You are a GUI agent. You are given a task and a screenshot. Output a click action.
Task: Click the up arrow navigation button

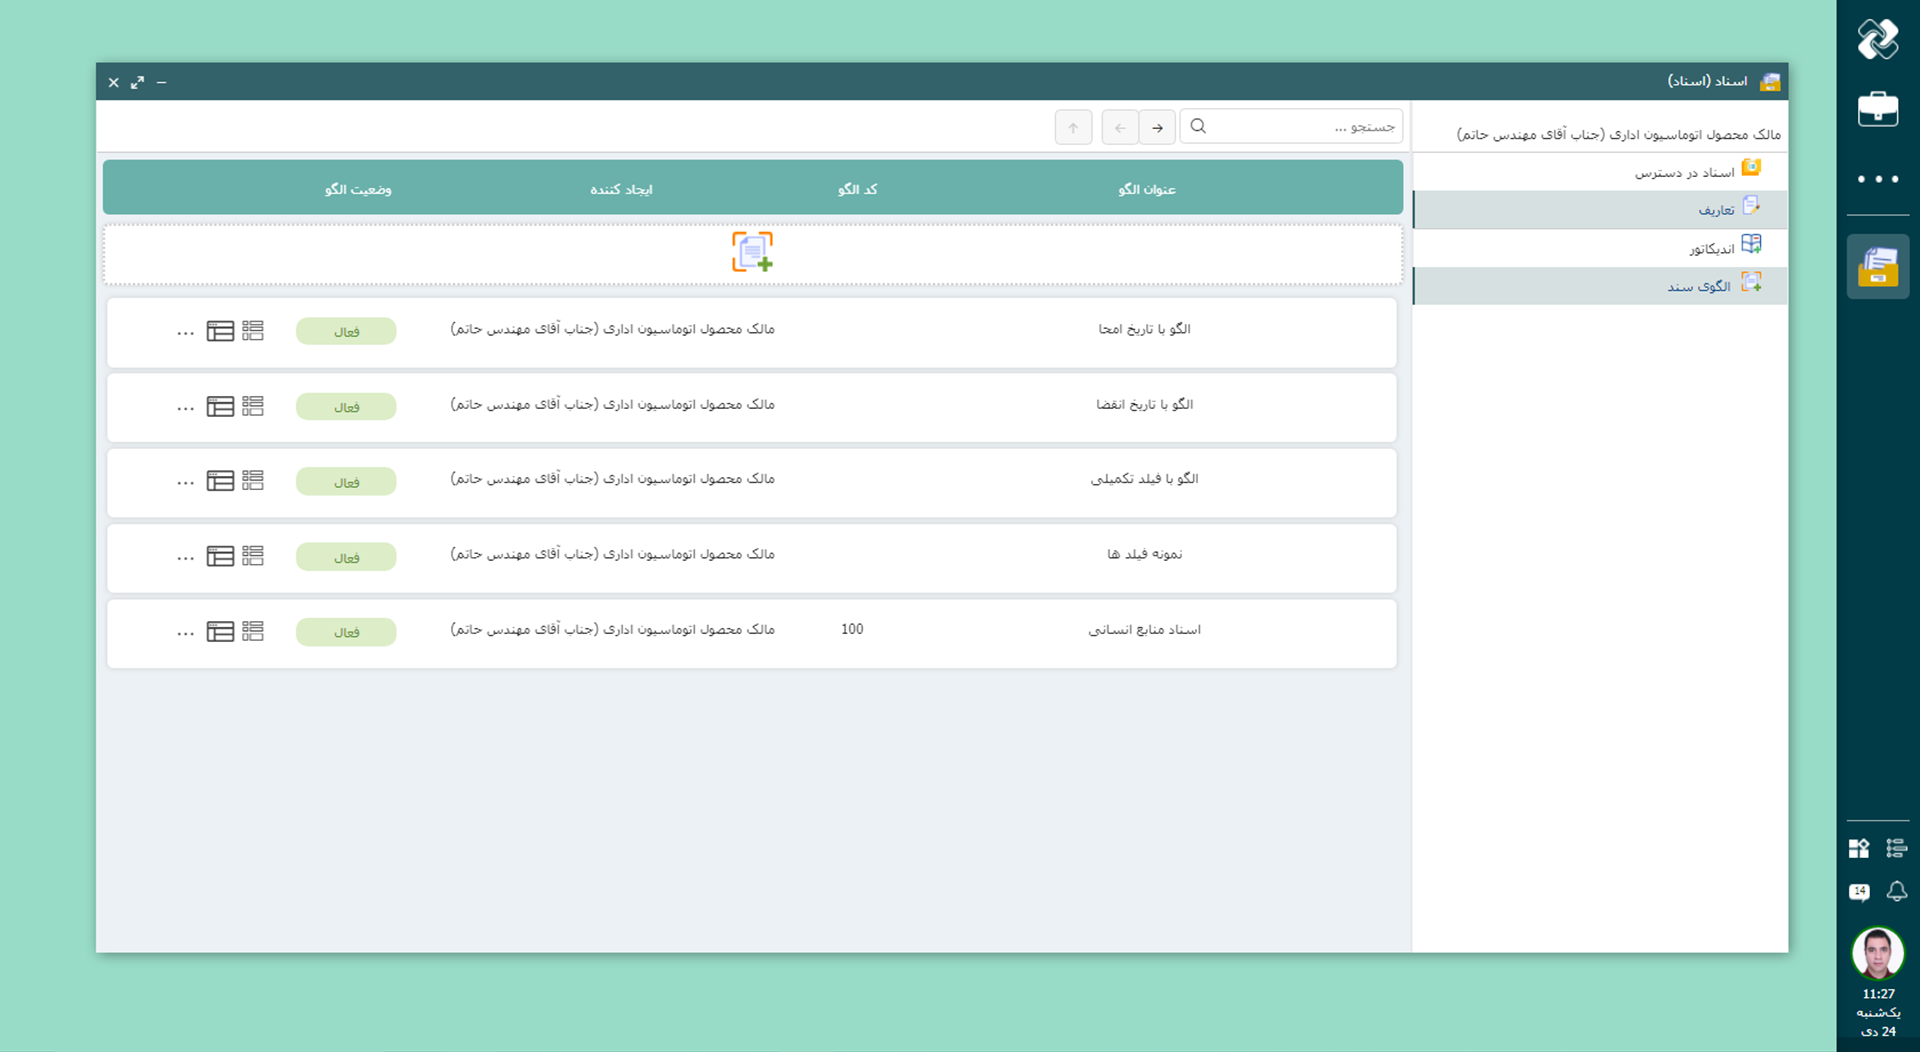pyautogui.click(x=1073, y=127)
